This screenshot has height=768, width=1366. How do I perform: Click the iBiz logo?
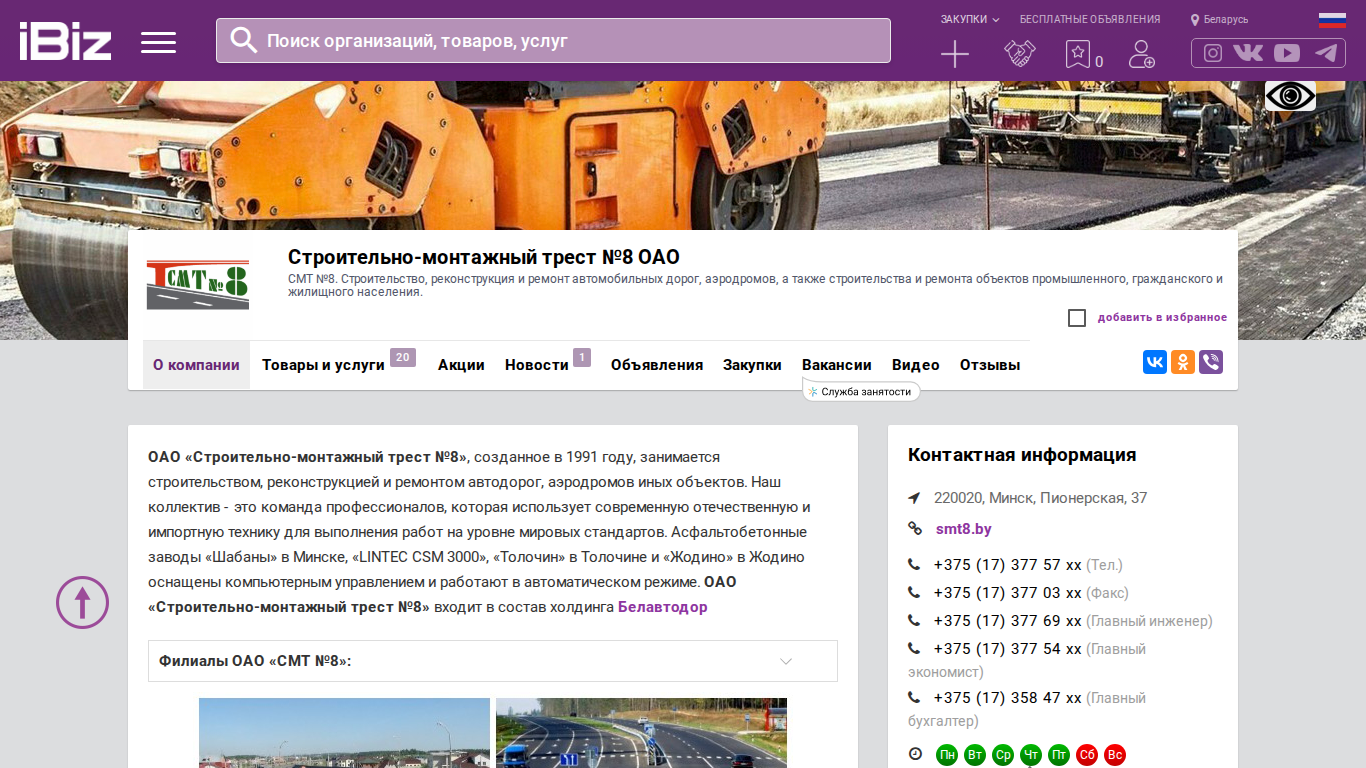(65, 41)
